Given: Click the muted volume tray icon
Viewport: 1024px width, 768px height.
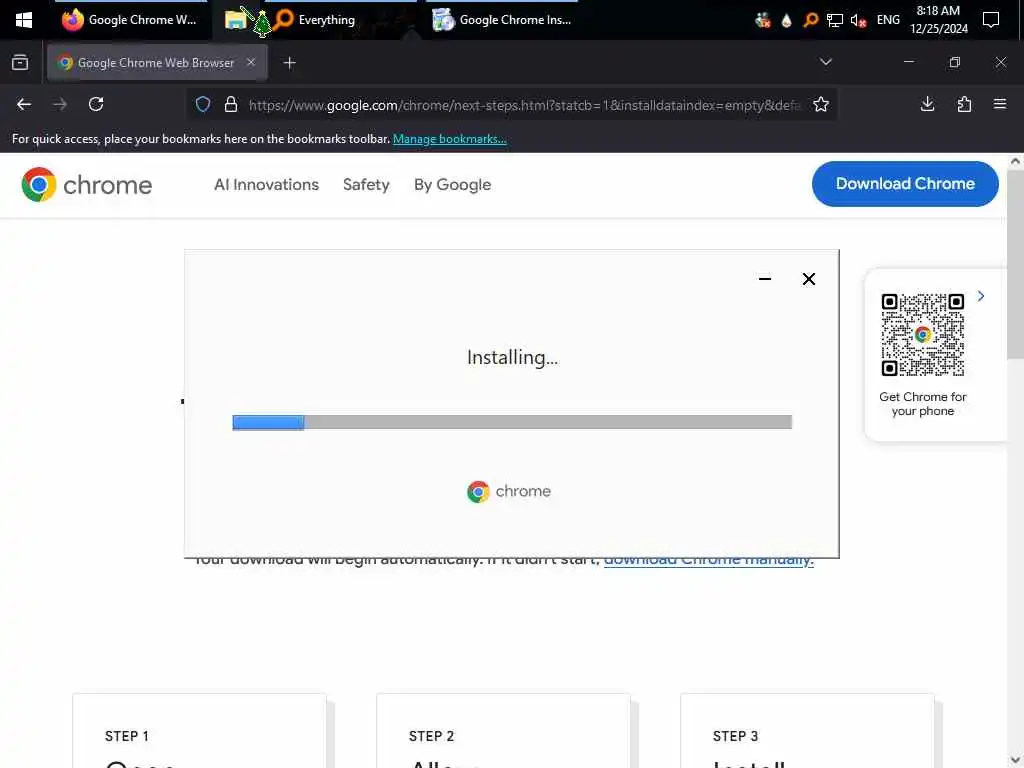Looking at the screenshot, I should tap(858, 20).
